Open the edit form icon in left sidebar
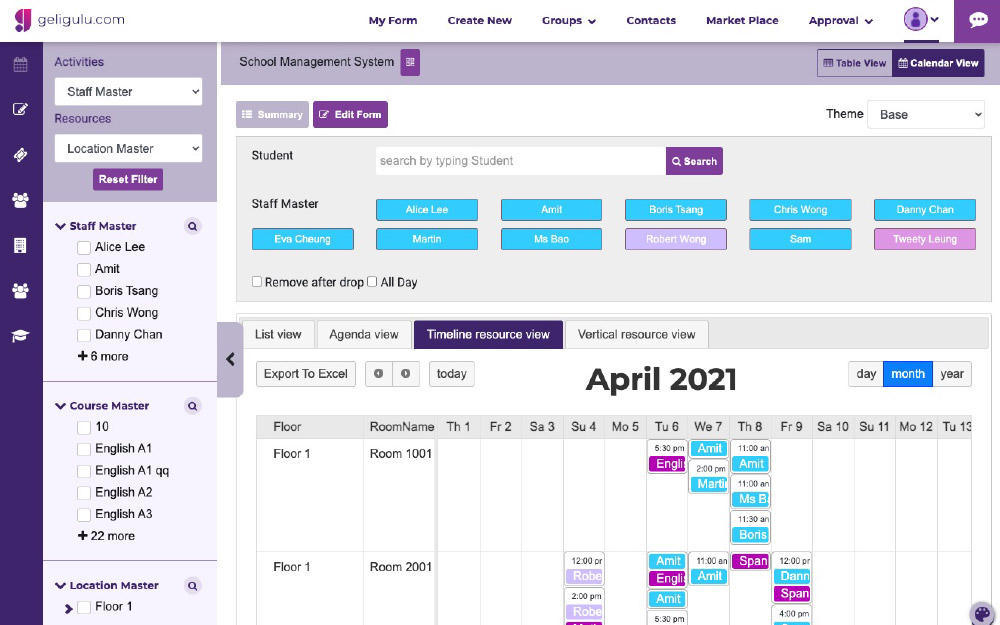The width and height of the screenshot is (1000, 625). [x=20, y=109]
